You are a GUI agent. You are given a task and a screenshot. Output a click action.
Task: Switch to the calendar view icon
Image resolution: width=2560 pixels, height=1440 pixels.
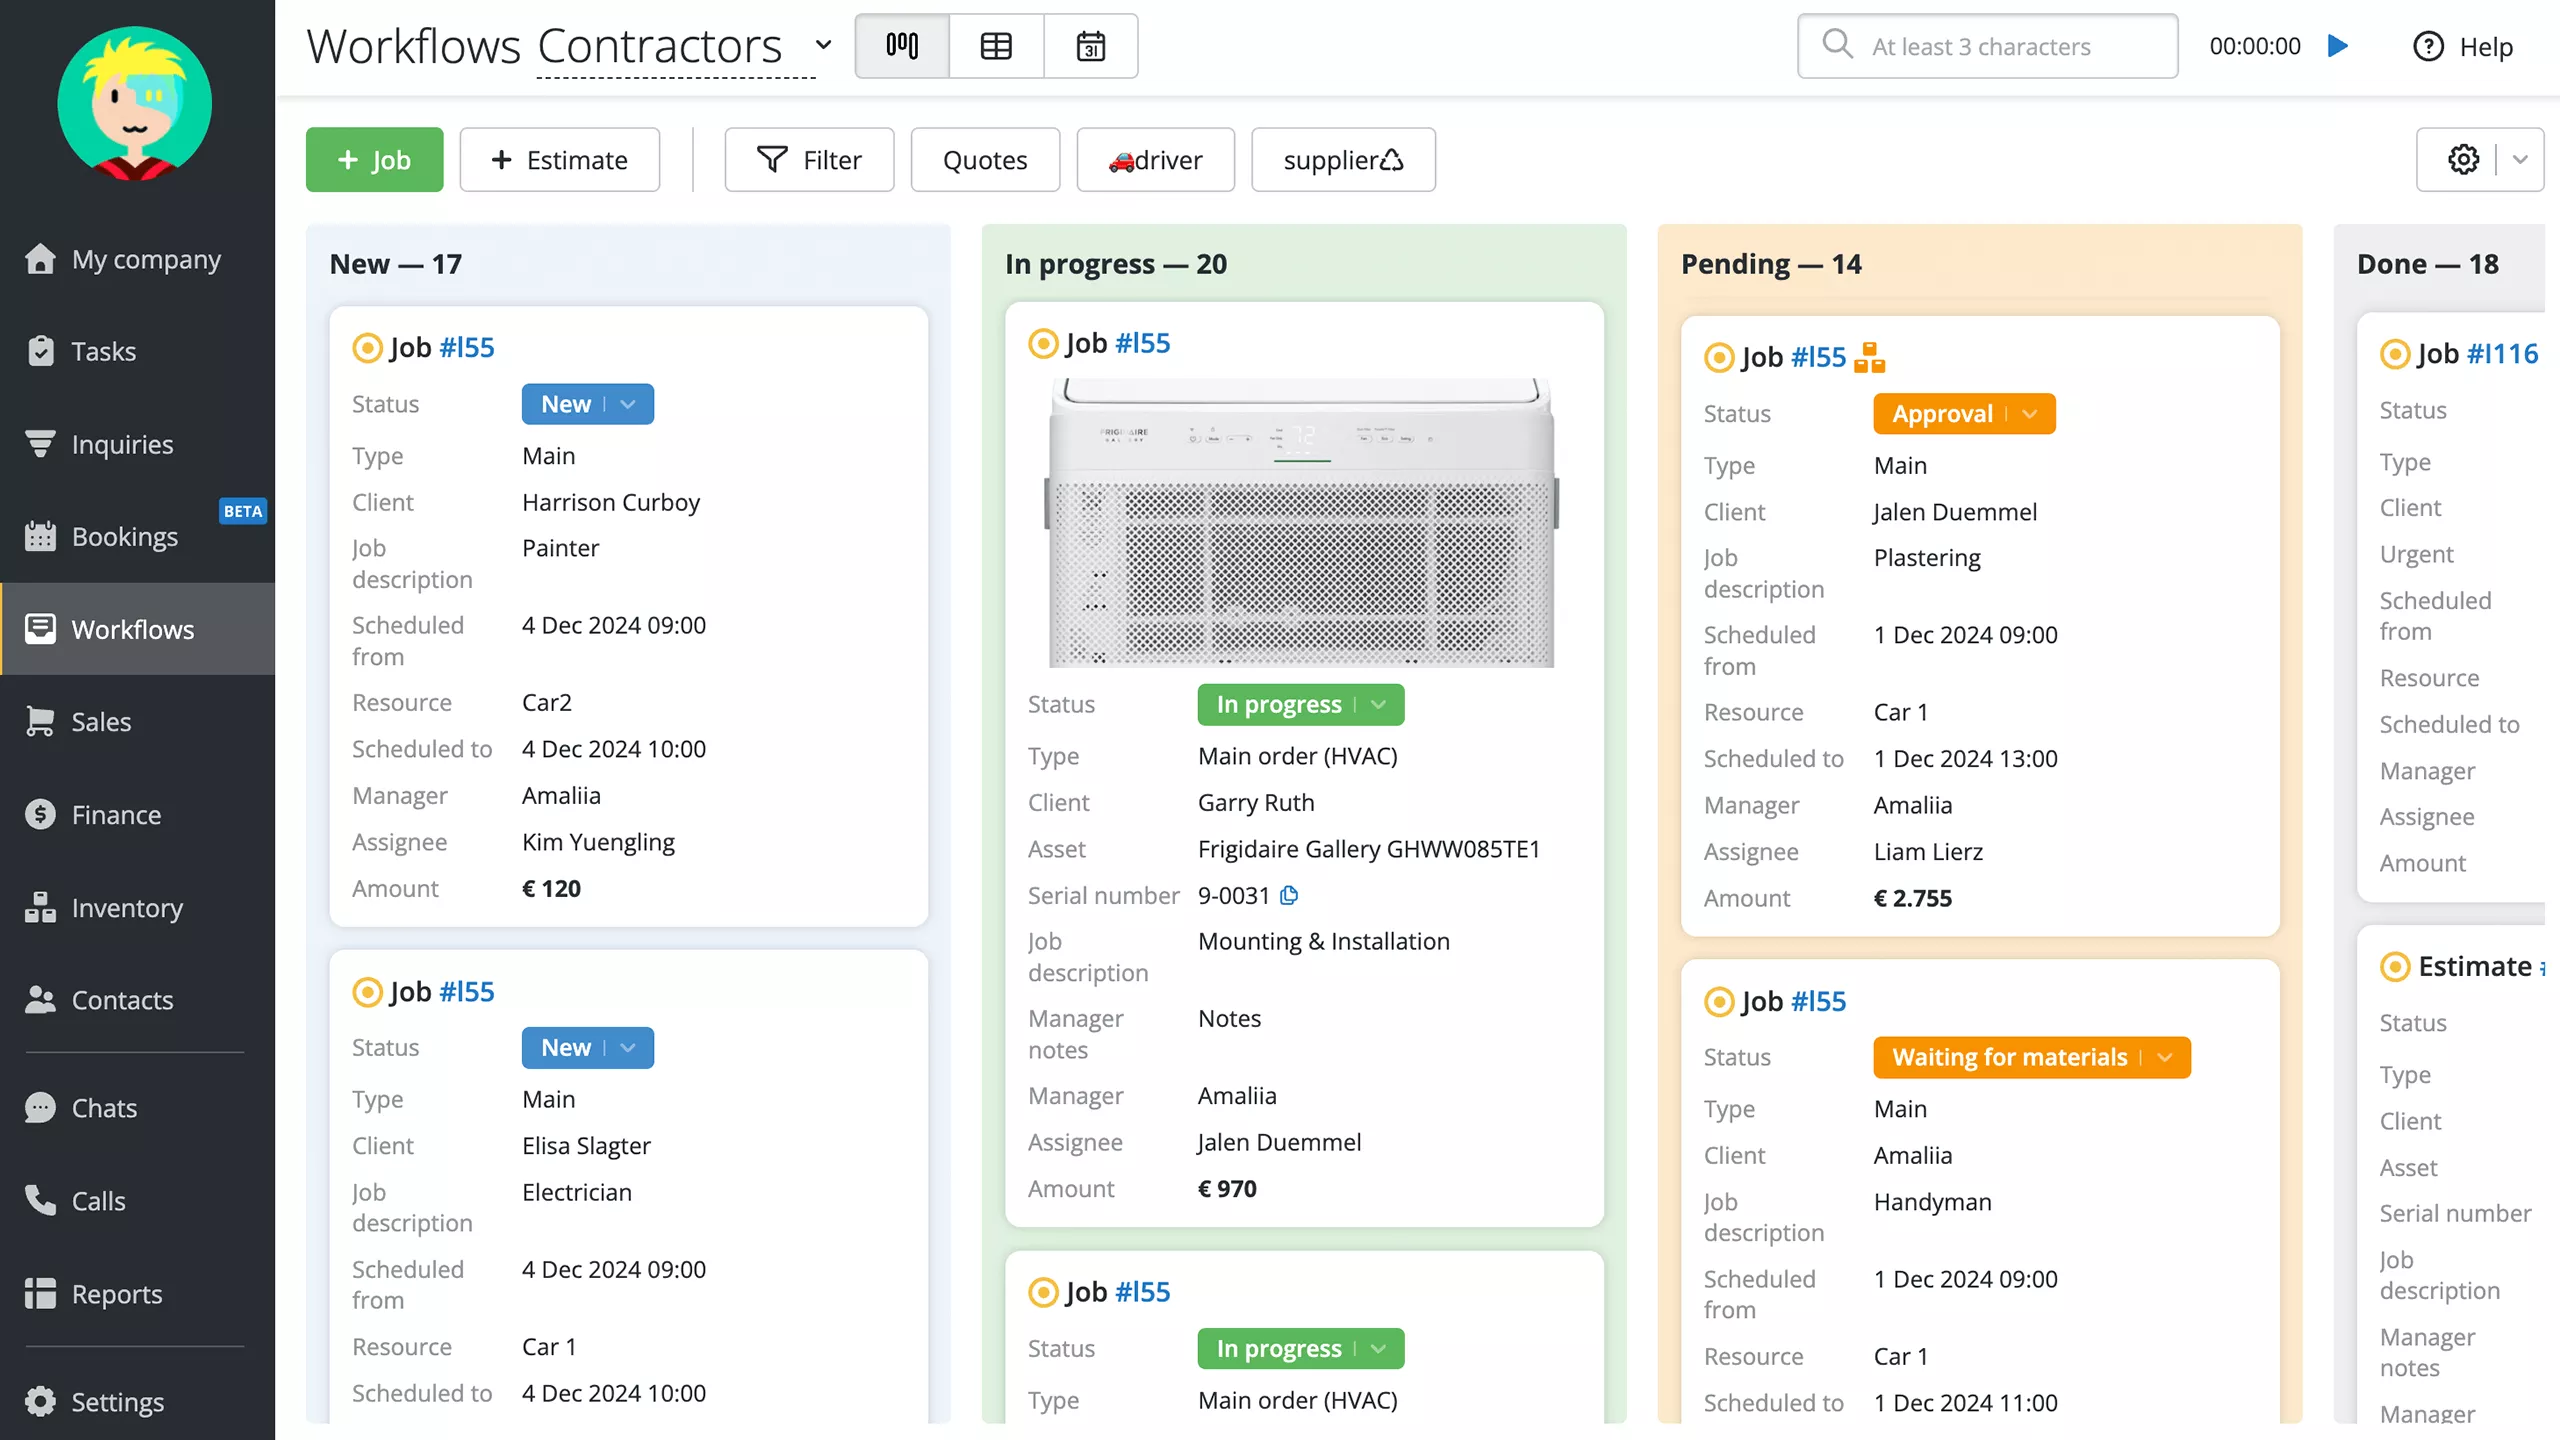[1091, 46]
